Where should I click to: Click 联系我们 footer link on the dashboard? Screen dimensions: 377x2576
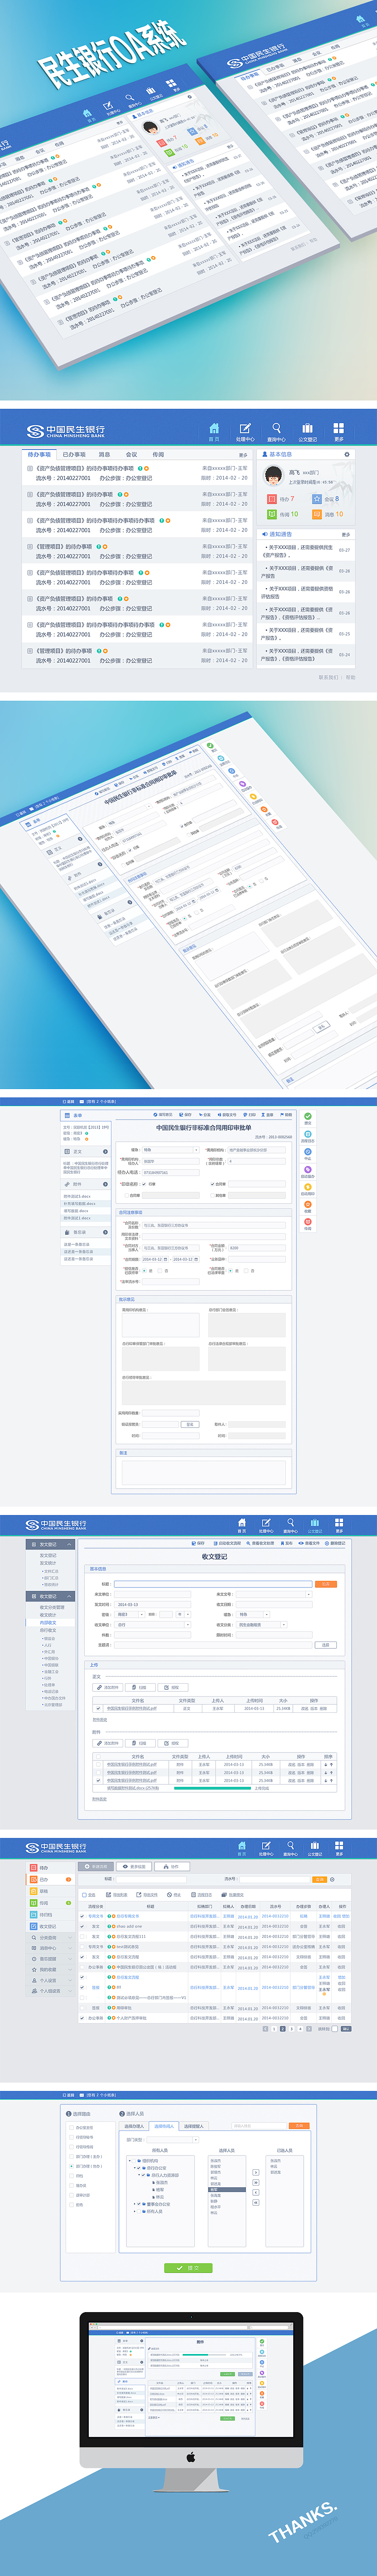(327, 677)
